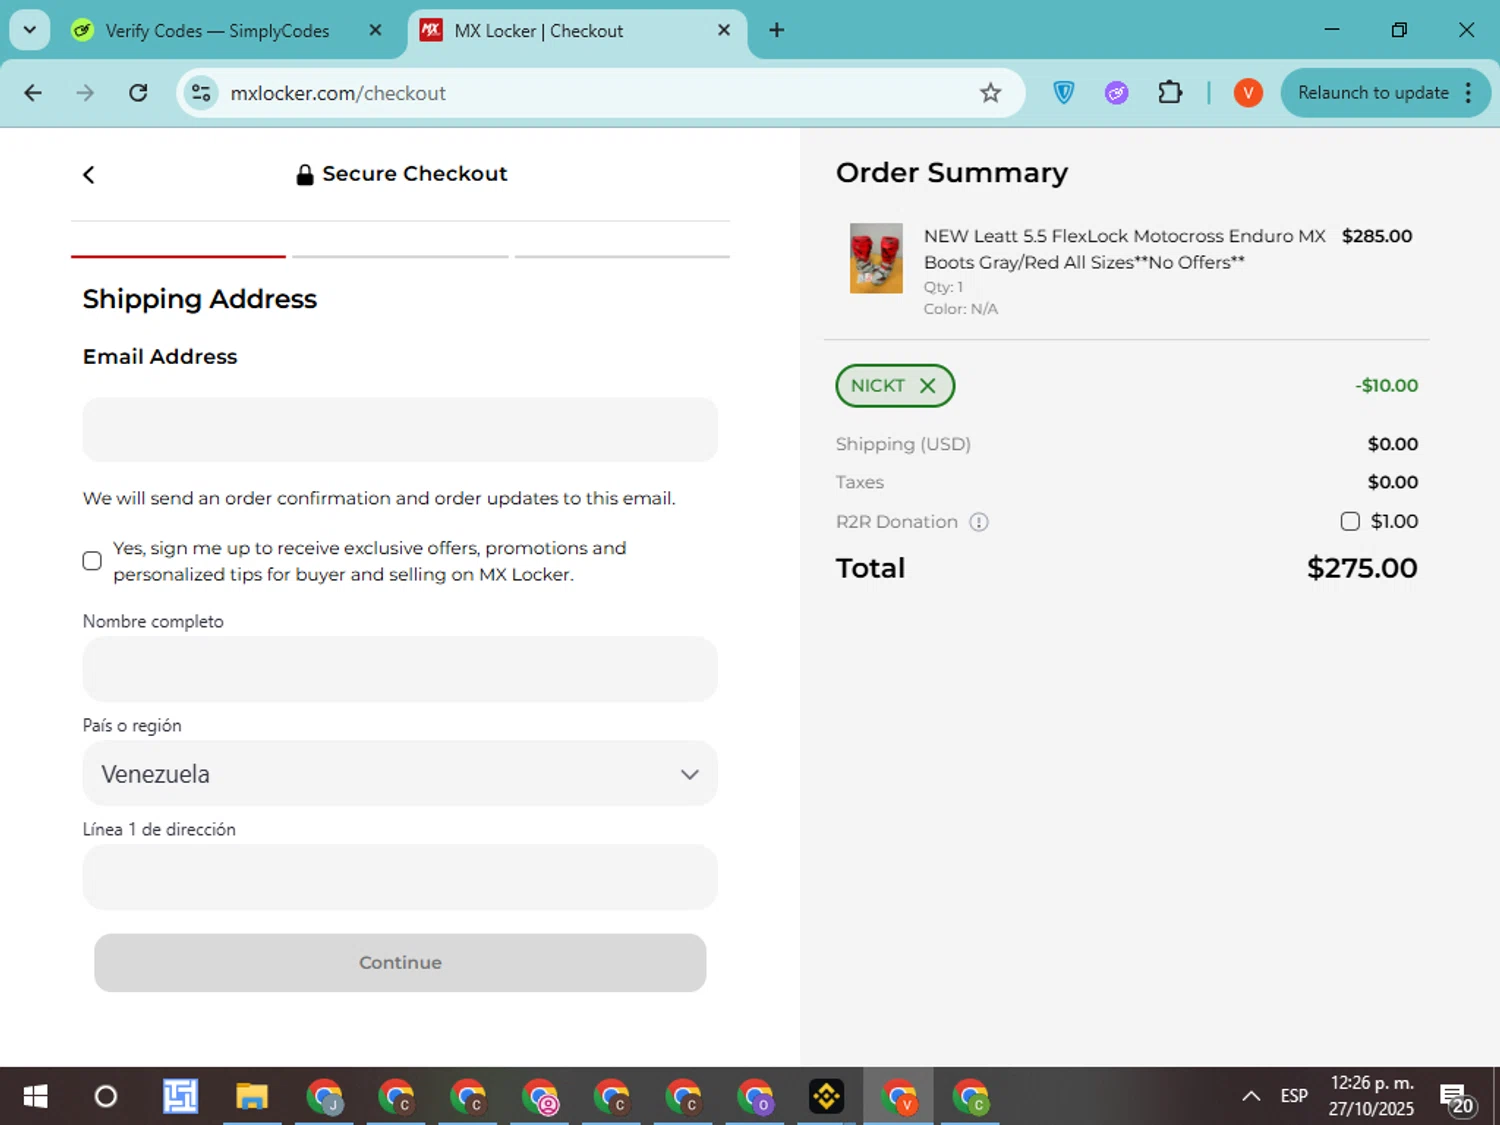Open the Extensions puzzle icon
Image resolution: width=1500 pixels, height=1125 pixels.
[x=1170, y=93]
